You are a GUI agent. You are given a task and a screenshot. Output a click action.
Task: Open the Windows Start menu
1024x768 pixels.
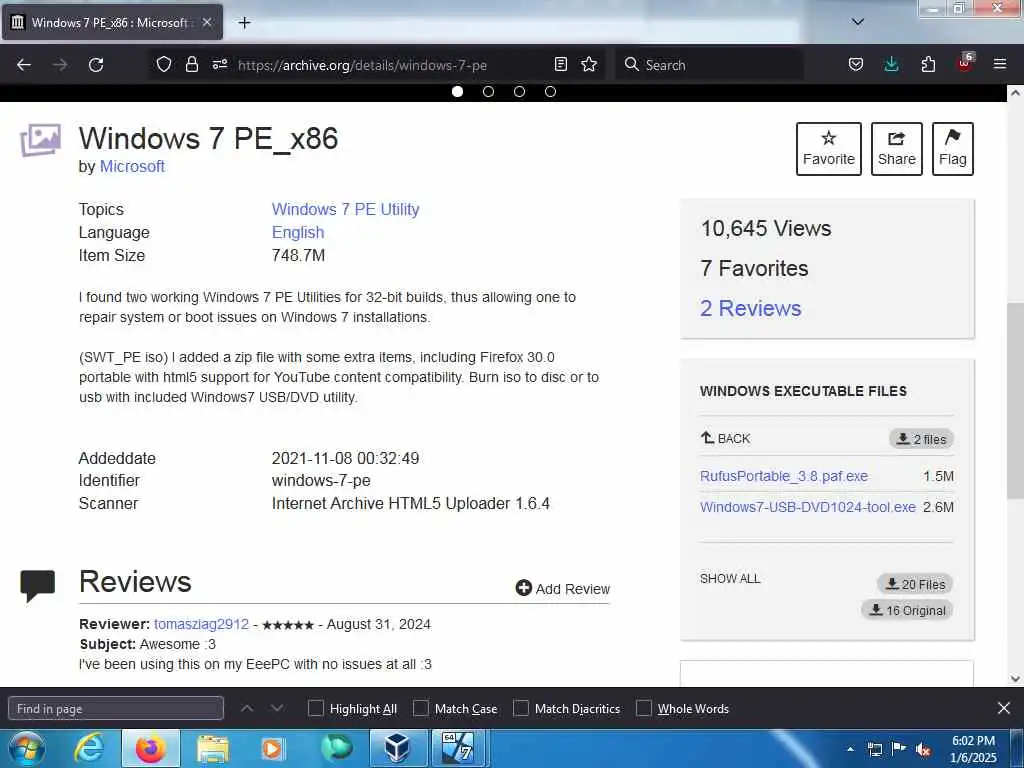coord(26,748)
